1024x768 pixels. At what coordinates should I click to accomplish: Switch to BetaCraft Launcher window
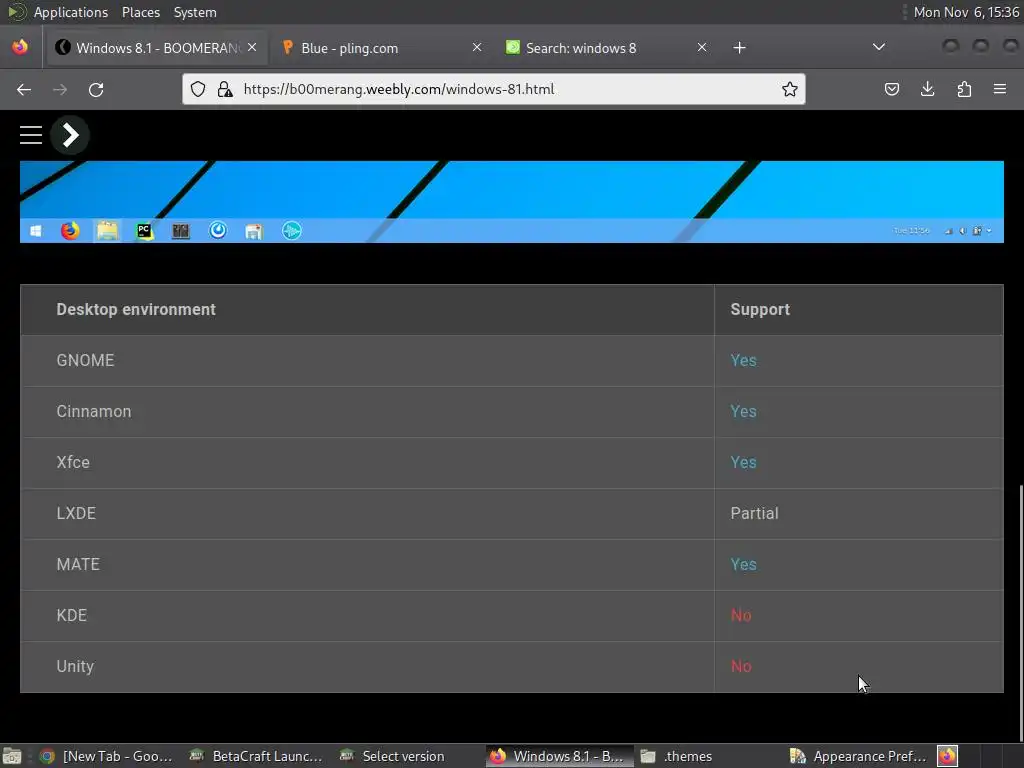pyautogui.click(x=255, y=756)
